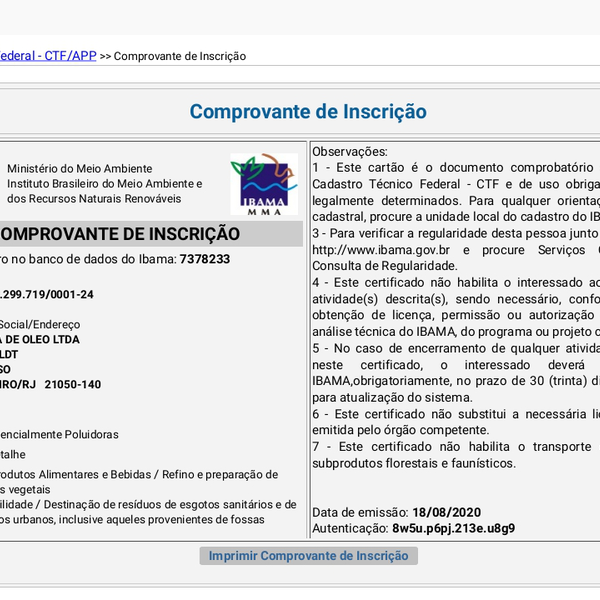
Task: Click para atualização do sistema text
Action: tap(392, 398)
